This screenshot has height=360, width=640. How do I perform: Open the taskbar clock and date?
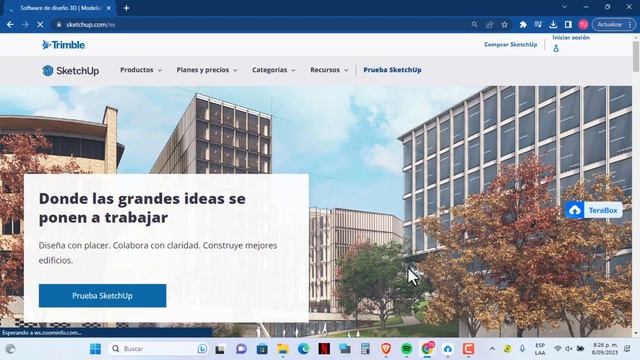(605, 349)
